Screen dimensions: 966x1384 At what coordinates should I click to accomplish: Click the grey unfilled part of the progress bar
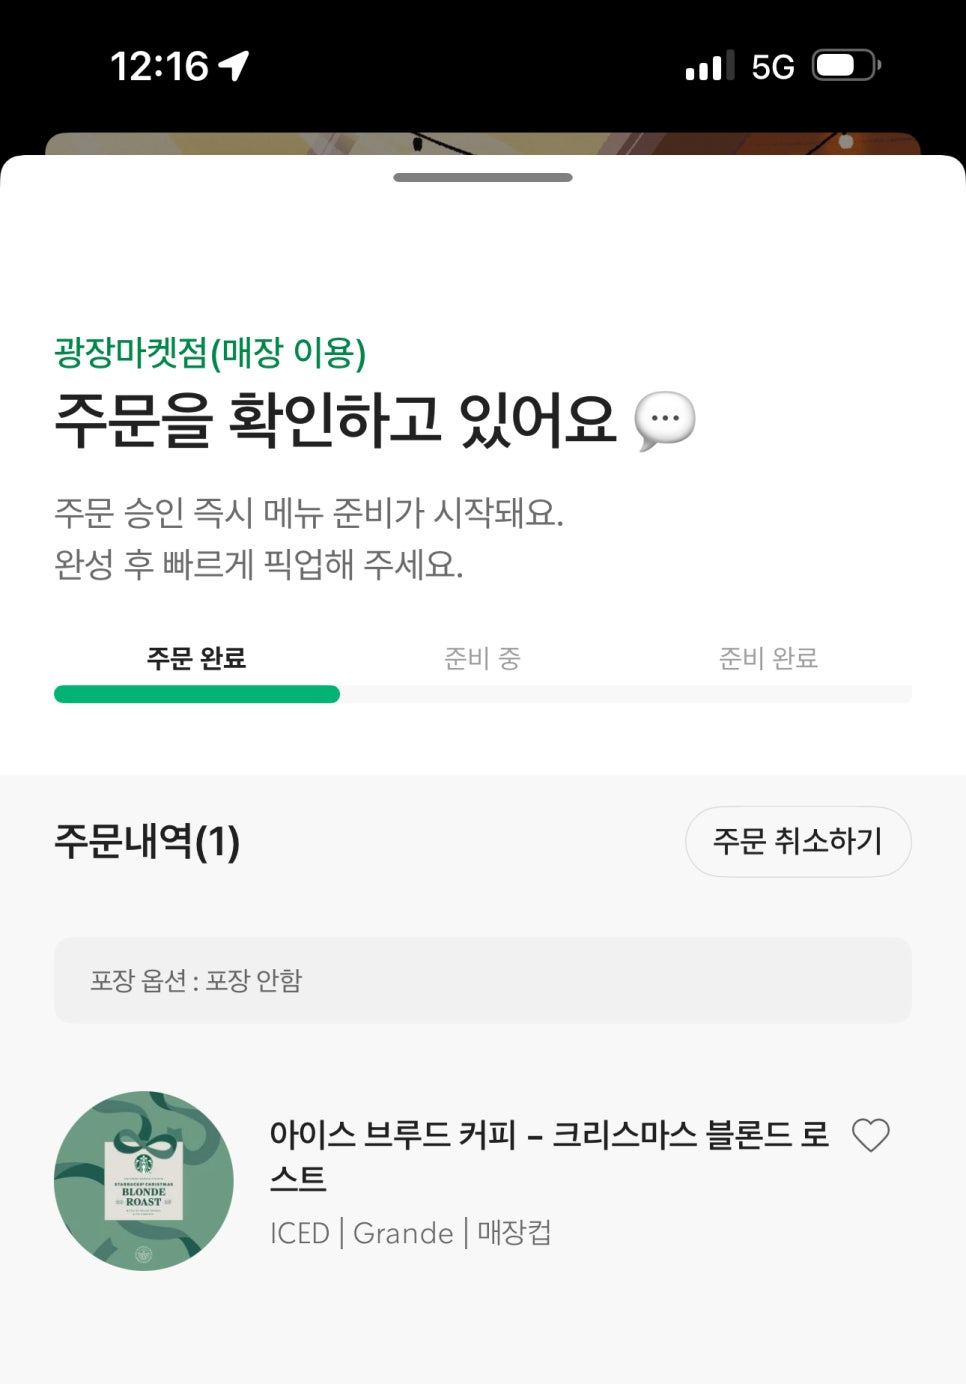pos(626,694)
